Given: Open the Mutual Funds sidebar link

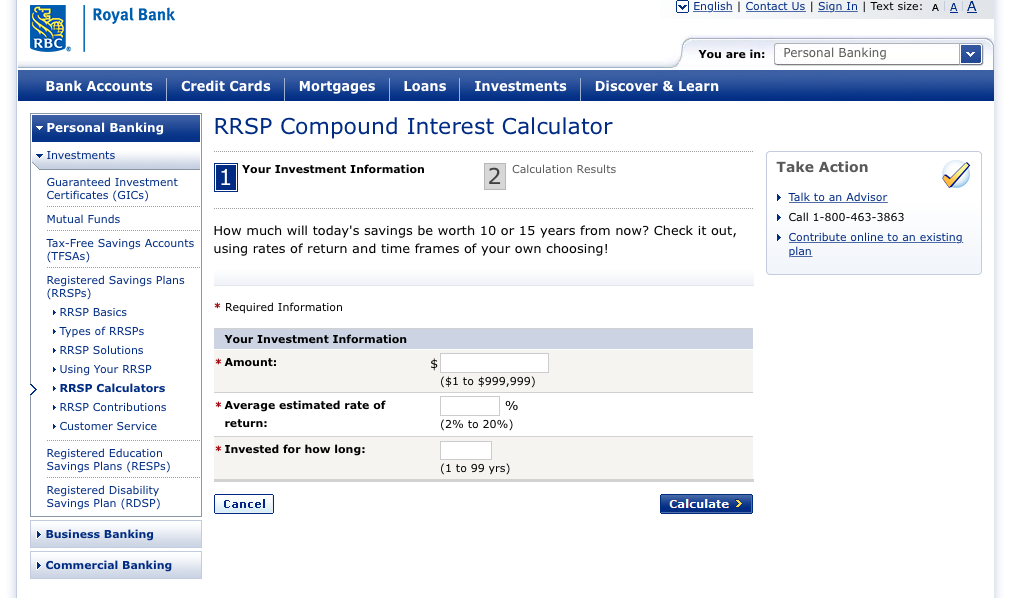Looking at the screenshot, I should [x=83, y=219].
